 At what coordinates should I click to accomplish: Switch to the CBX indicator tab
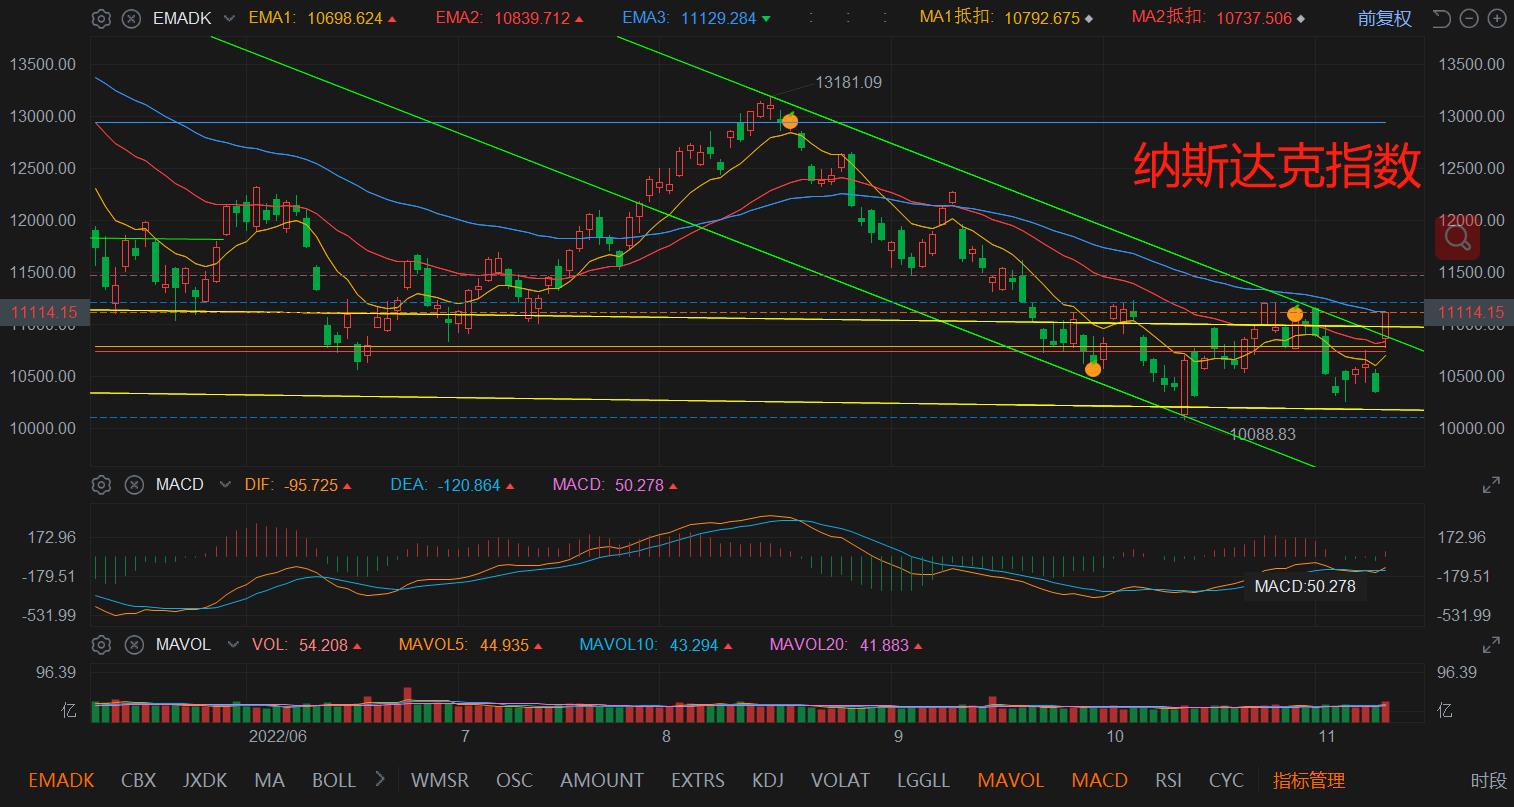[138, 780]
